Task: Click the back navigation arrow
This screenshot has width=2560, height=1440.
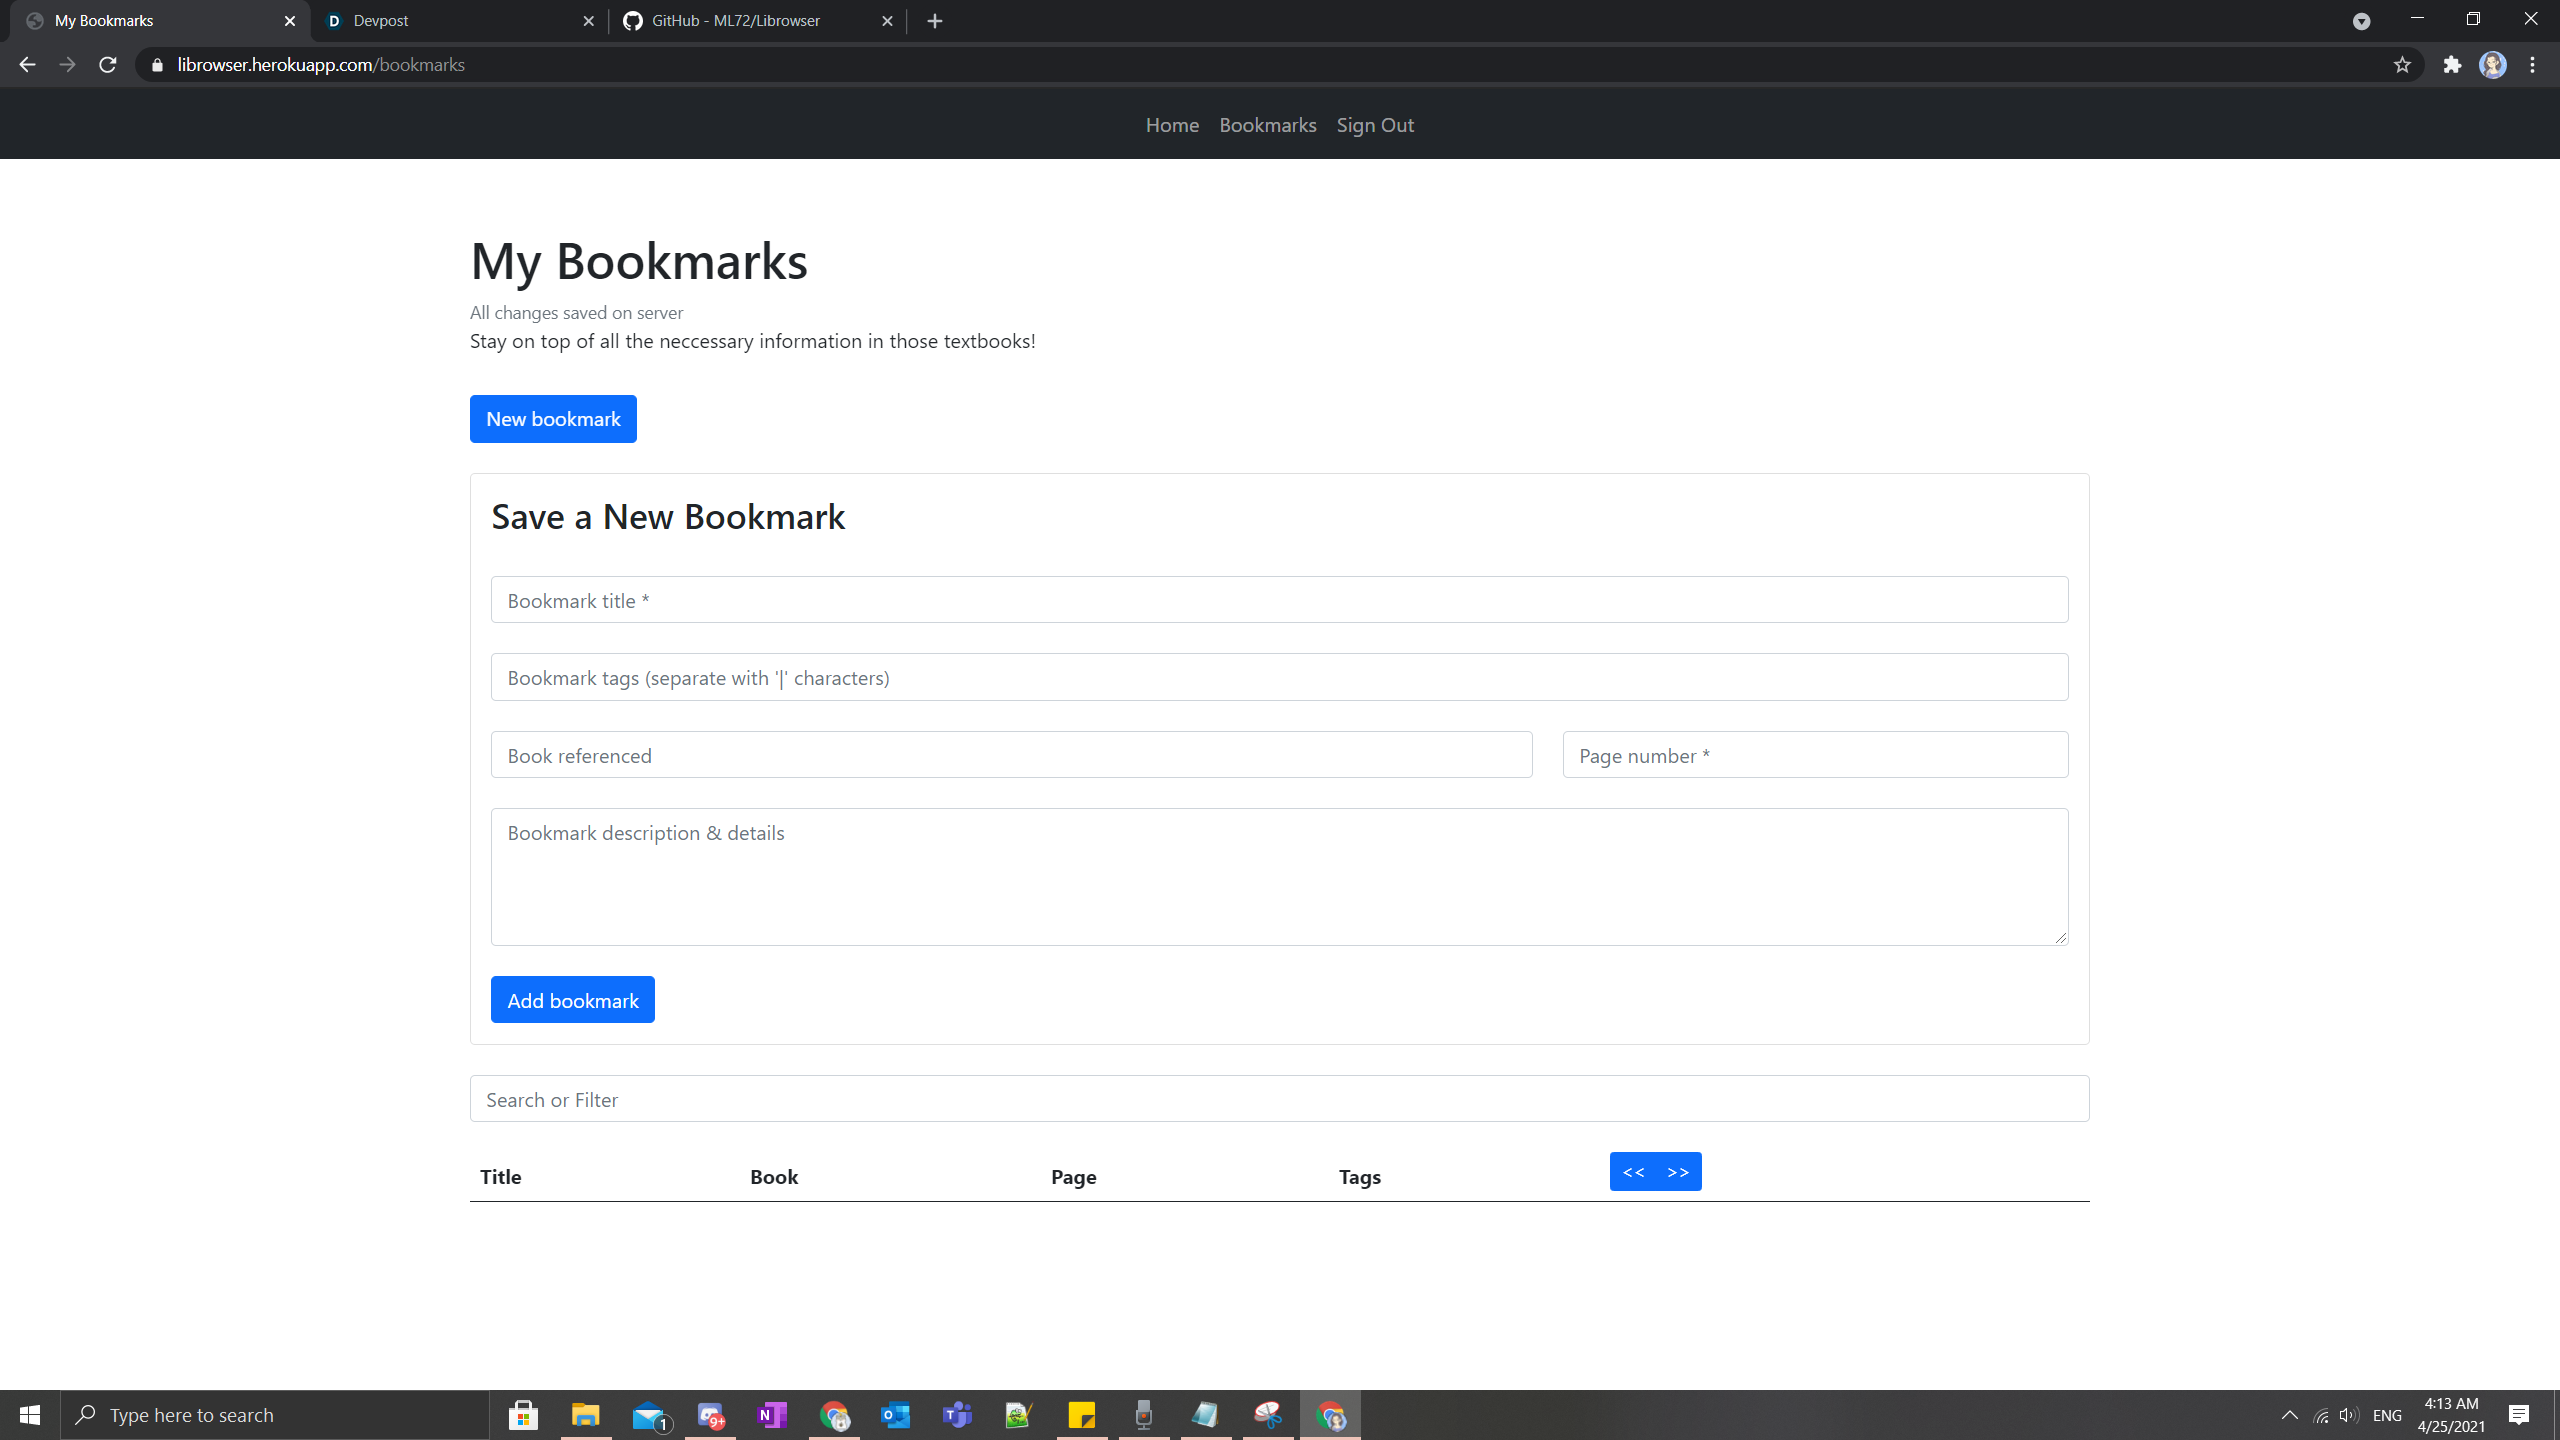Action: [27, 65]
